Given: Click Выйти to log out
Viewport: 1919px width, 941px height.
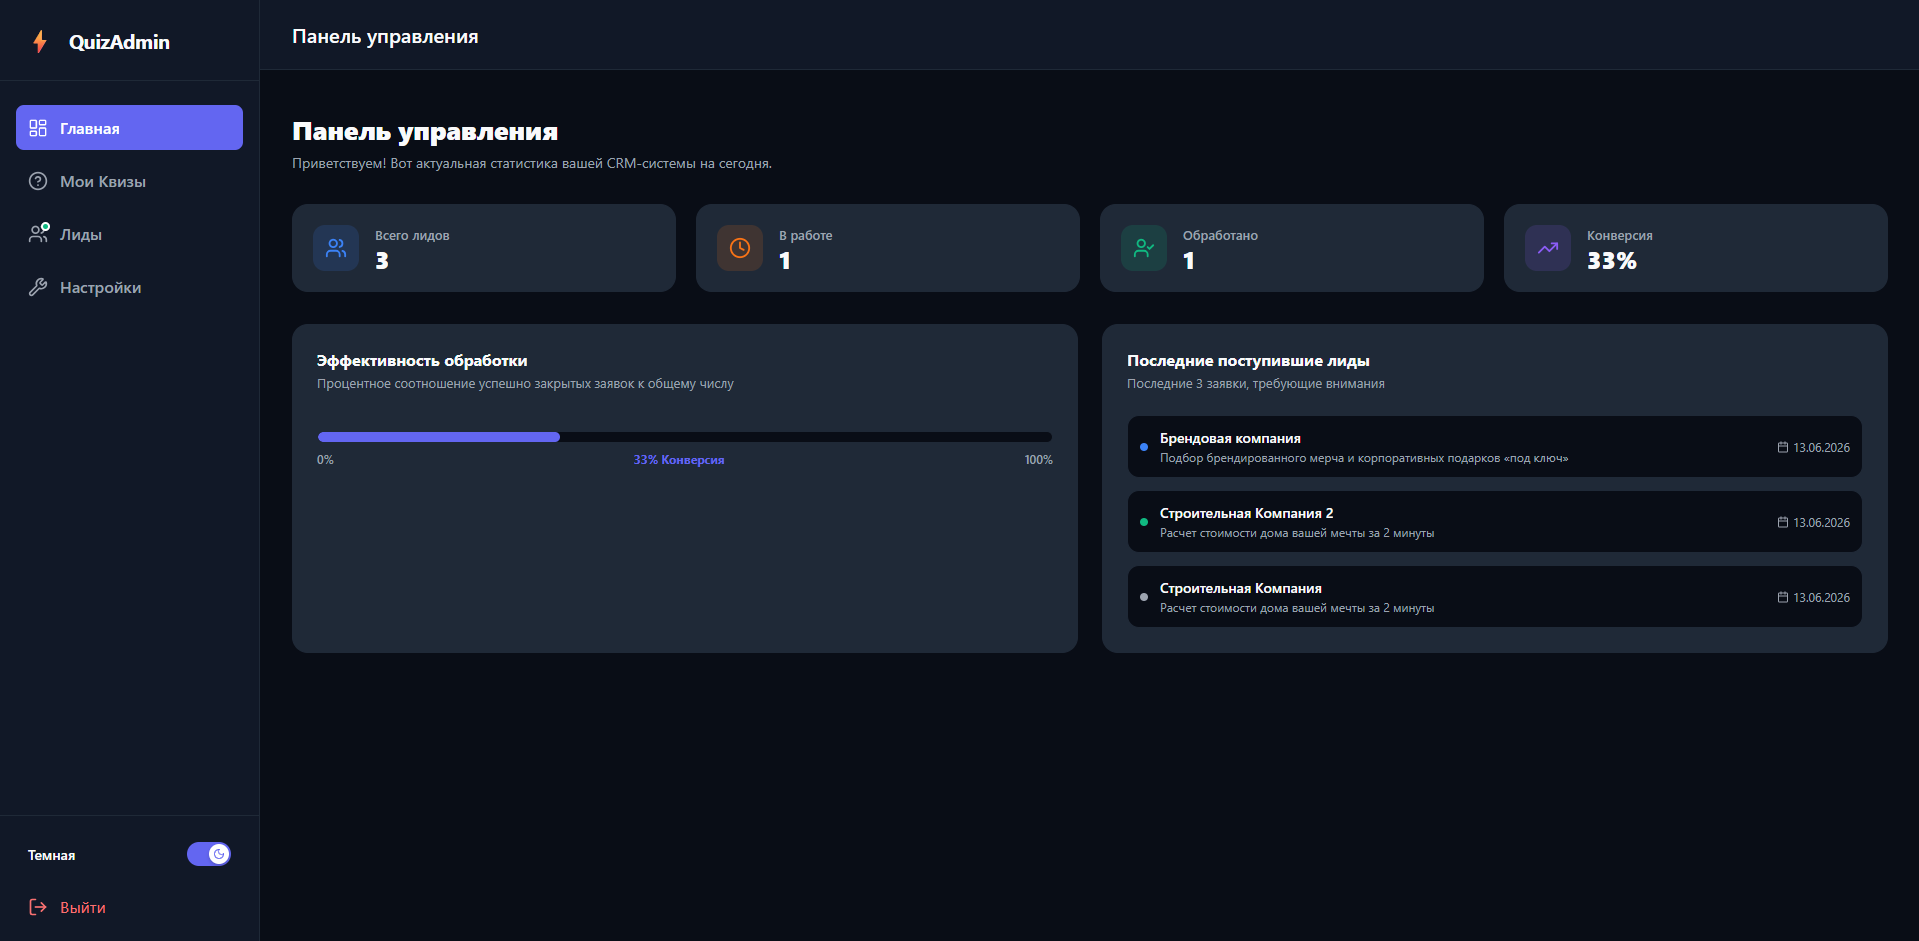Looking at the screenshot, I should (83, 907).
